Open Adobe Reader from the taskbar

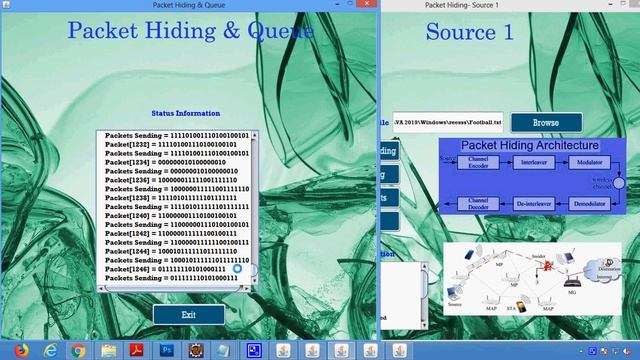[x=137, y=351]
